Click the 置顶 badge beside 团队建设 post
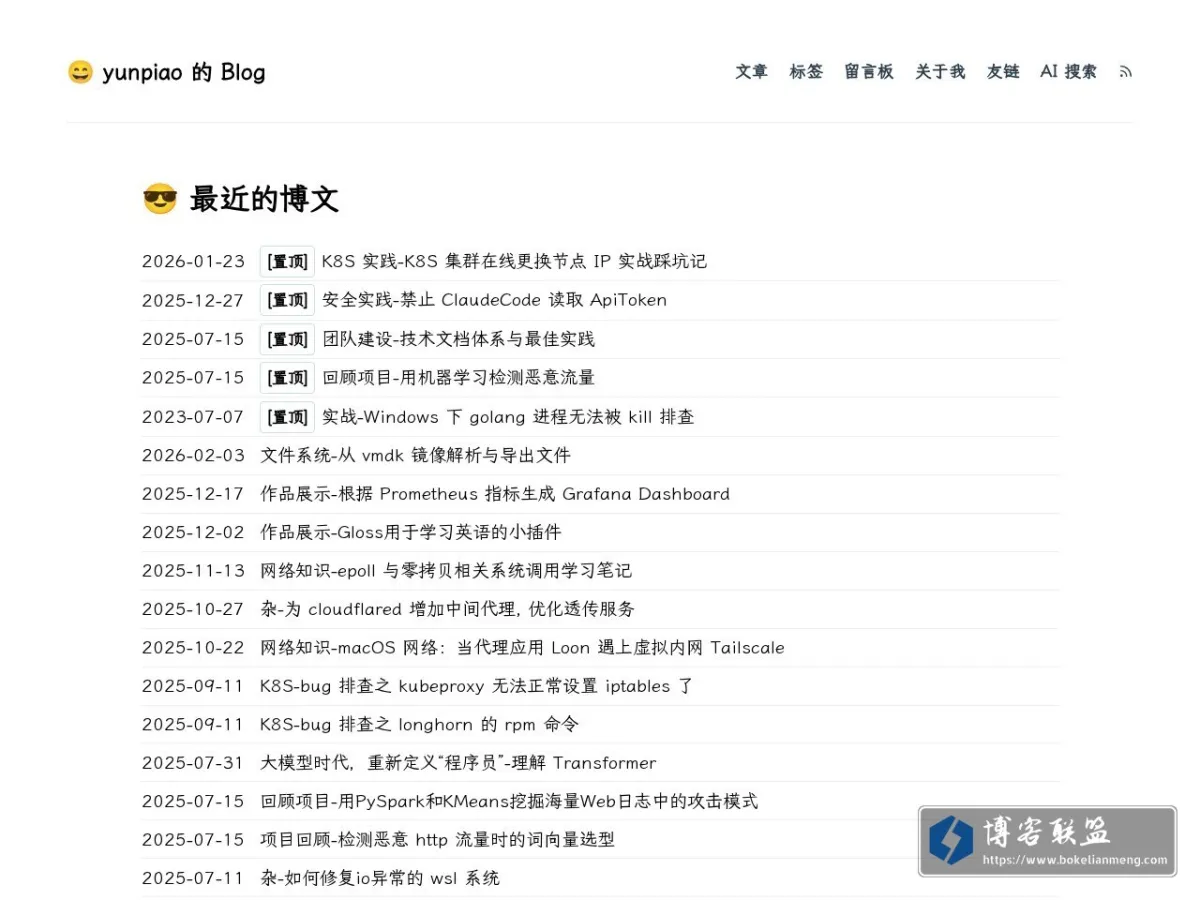 coord(287,339)
